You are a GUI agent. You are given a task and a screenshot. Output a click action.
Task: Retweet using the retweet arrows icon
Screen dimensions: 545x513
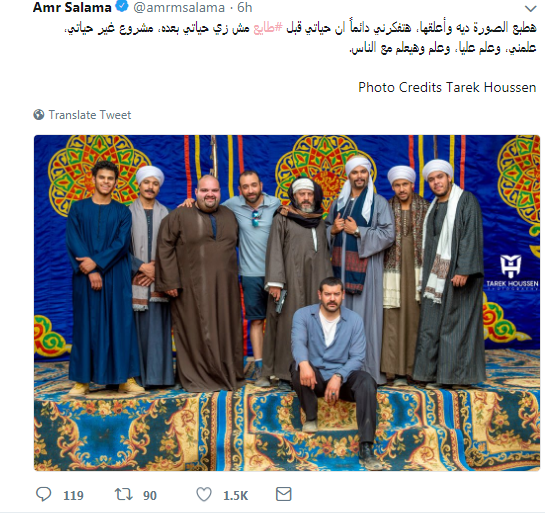click(x=124, y=494)
